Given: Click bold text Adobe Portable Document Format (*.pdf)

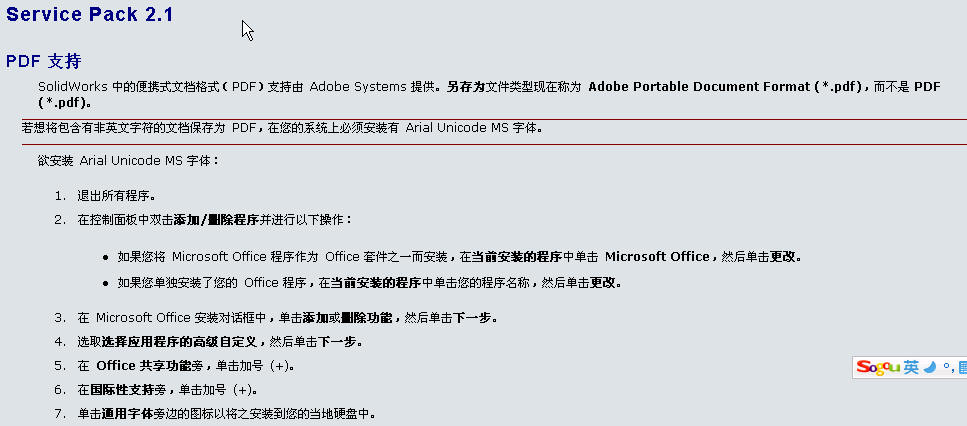Looking at the screenshot, I should [x=726, y=87].
